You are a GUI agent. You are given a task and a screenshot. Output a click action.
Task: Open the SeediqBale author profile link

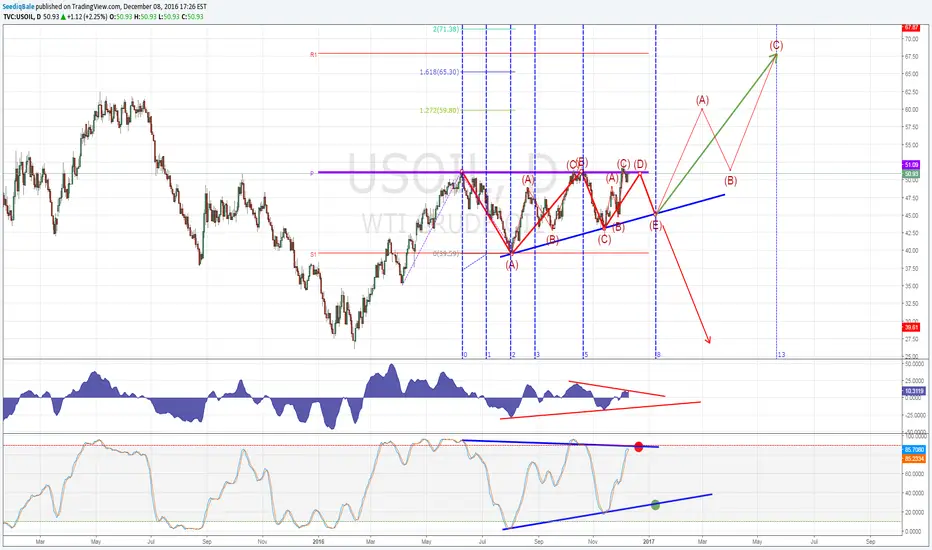[18, 7]
